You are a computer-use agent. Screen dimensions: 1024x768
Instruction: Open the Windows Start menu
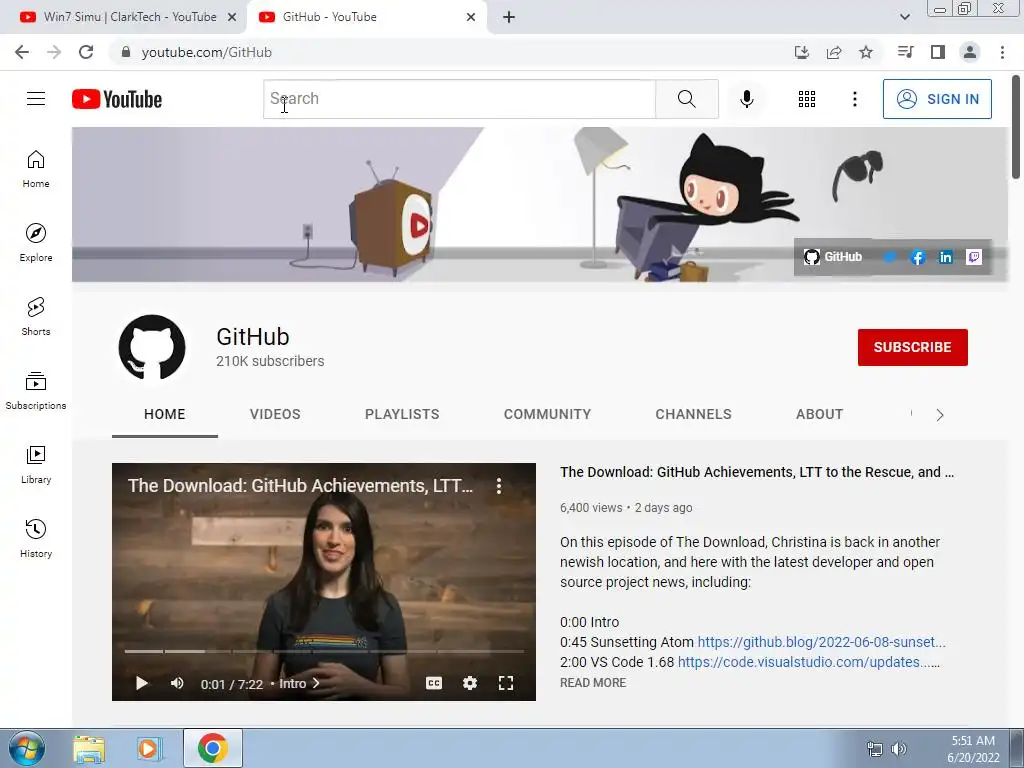coord(27,748)
